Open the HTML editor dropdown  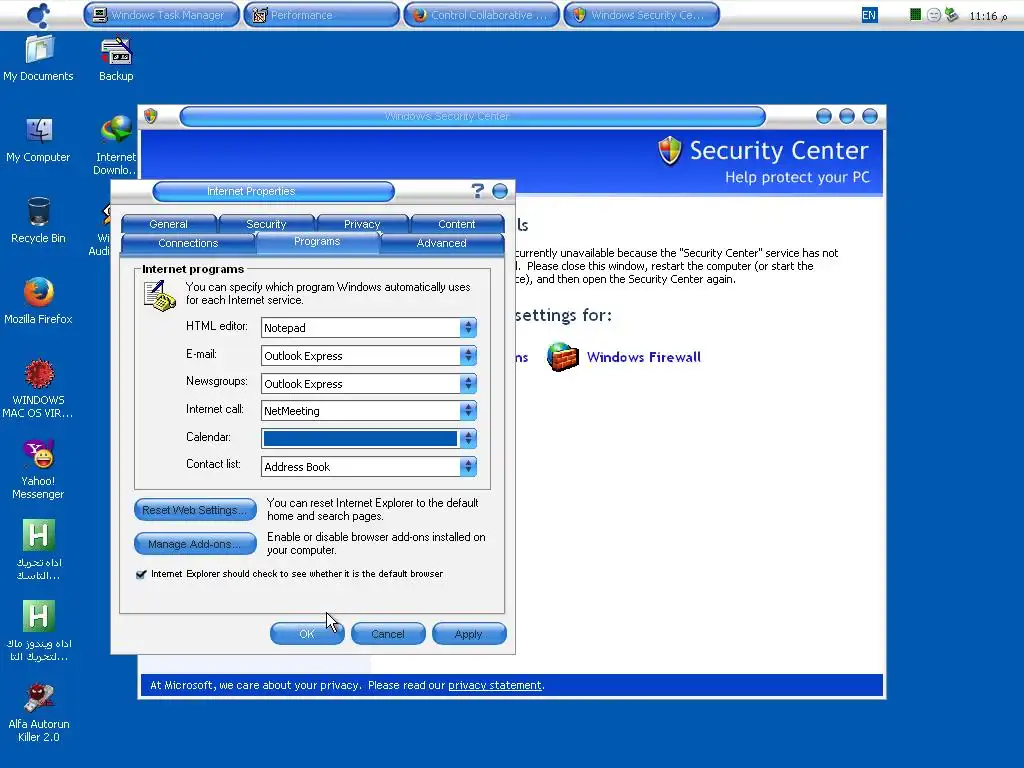point(468,328)
